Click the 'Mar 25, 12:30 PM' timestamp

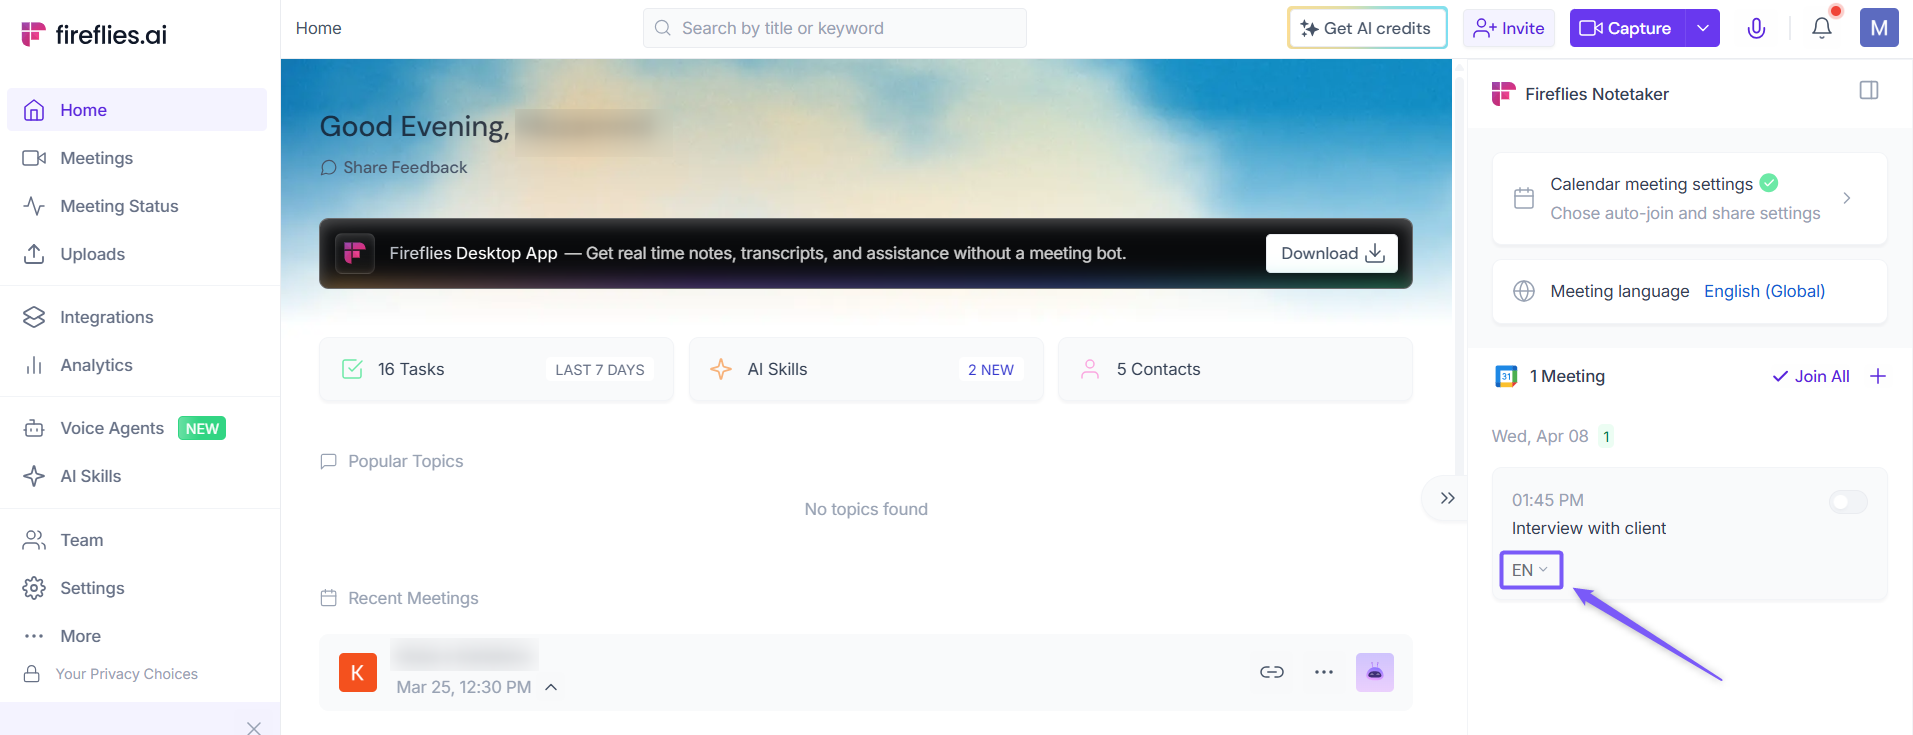(x=464, y=687)
